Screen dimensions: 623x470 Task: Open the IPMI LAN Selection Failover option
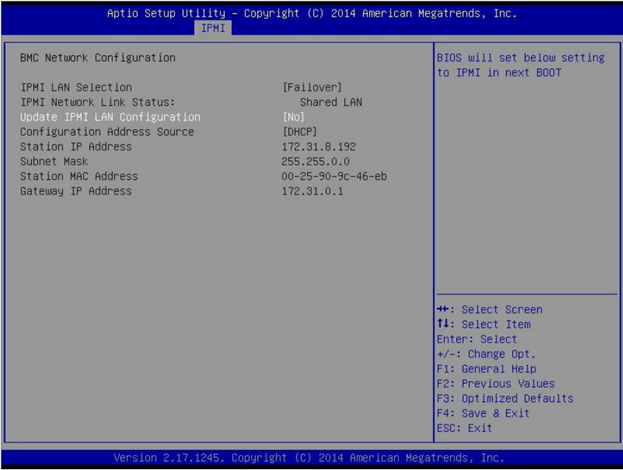(x=314, y=88)
